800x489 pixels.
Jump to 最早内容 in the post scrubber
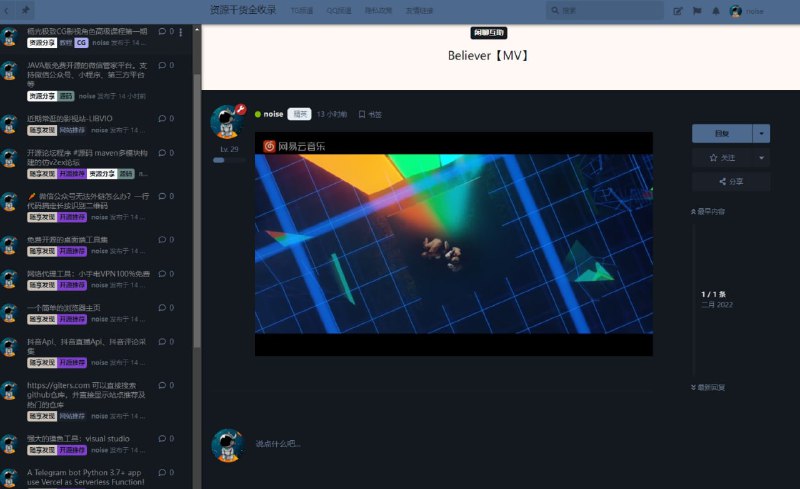[x=708, y=211]
